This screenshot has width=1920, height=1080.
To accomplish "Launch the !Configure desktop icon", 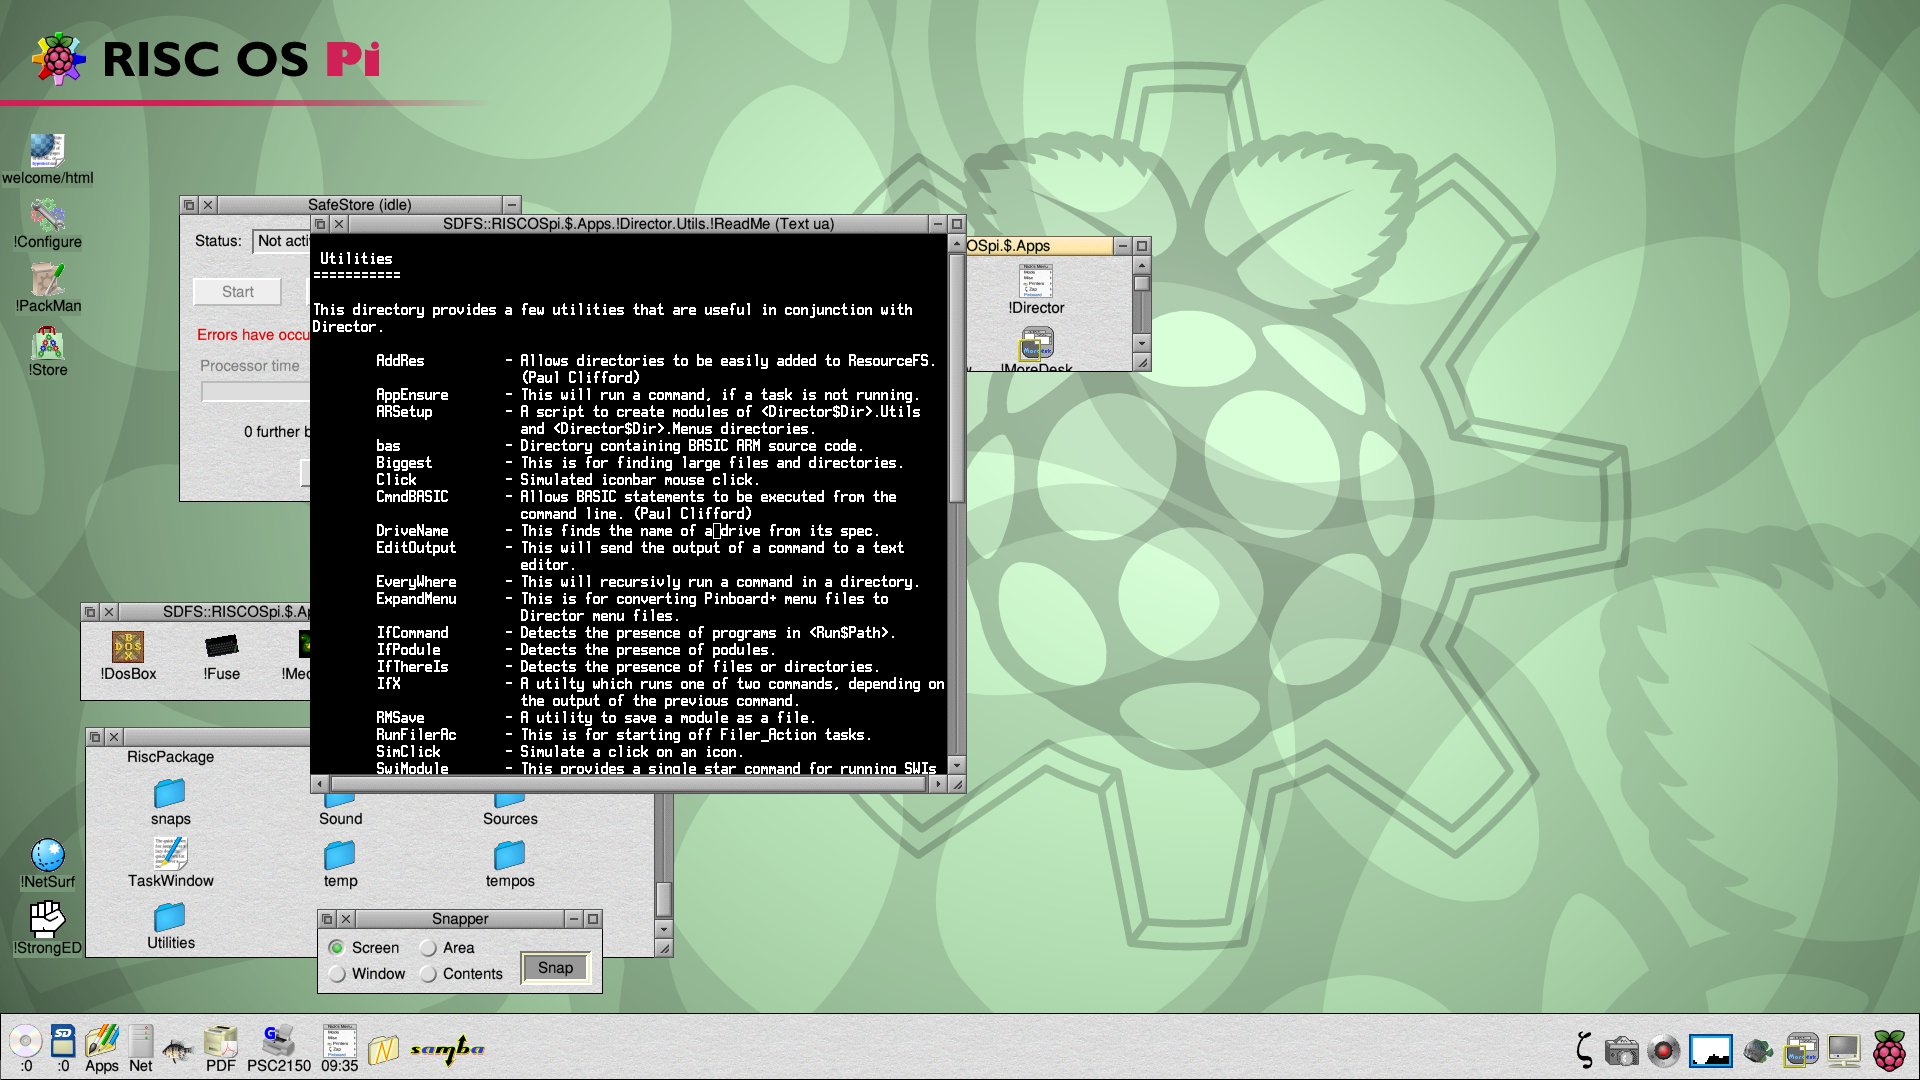I will [x=47, y=224].
